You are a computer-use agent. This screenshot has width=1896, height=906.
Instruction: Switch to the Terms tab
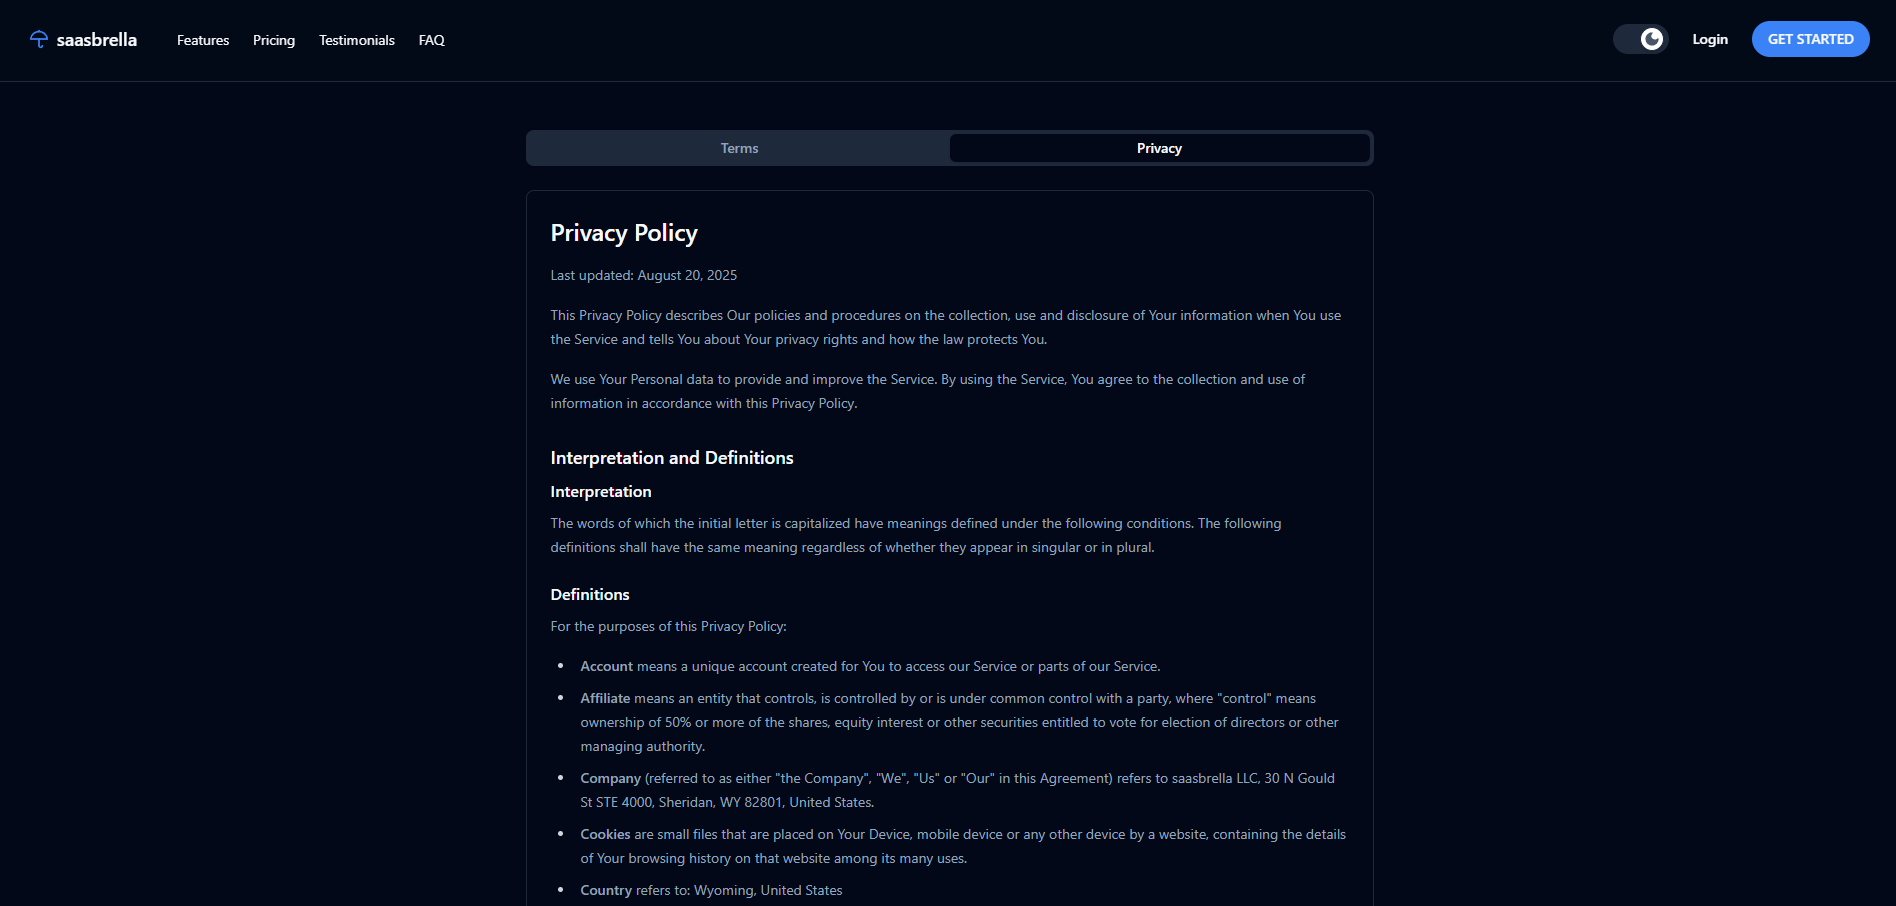click(x=738, y=147)
